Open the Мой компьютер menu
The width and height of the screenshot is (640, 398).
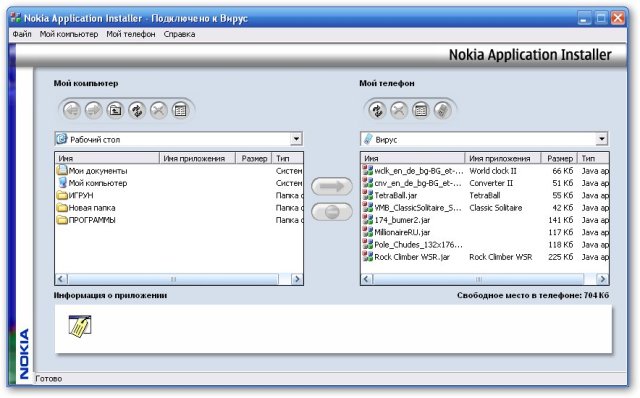(x=69, y=34)
